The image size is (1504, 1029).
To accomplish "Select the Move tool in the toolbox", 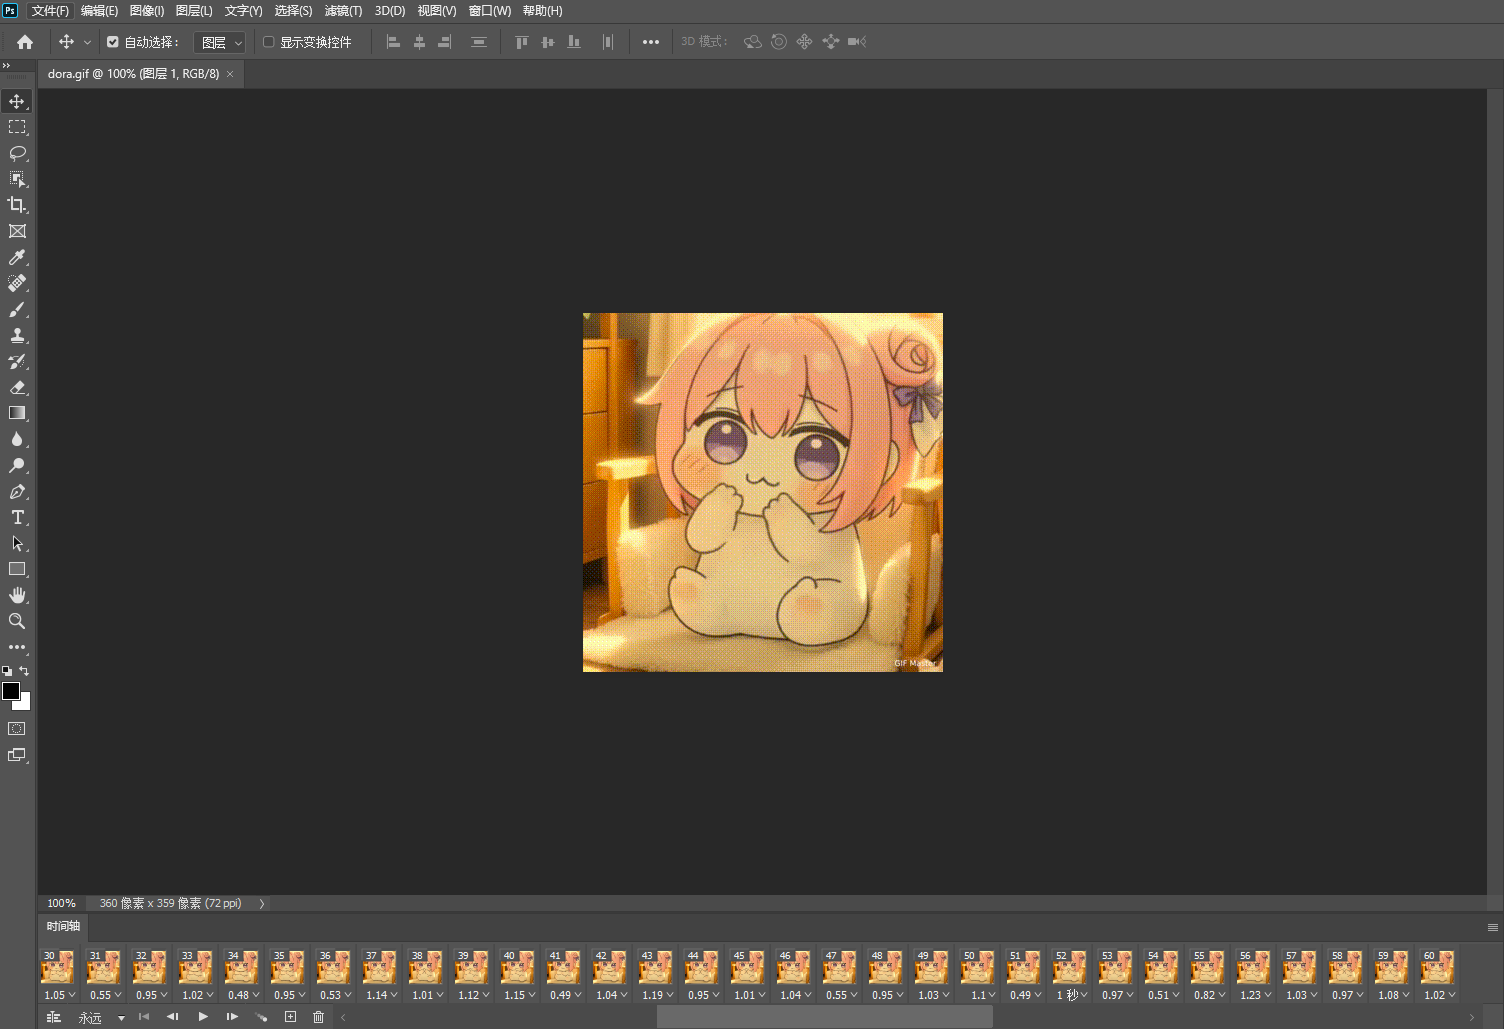I will (x=17, y=101).
